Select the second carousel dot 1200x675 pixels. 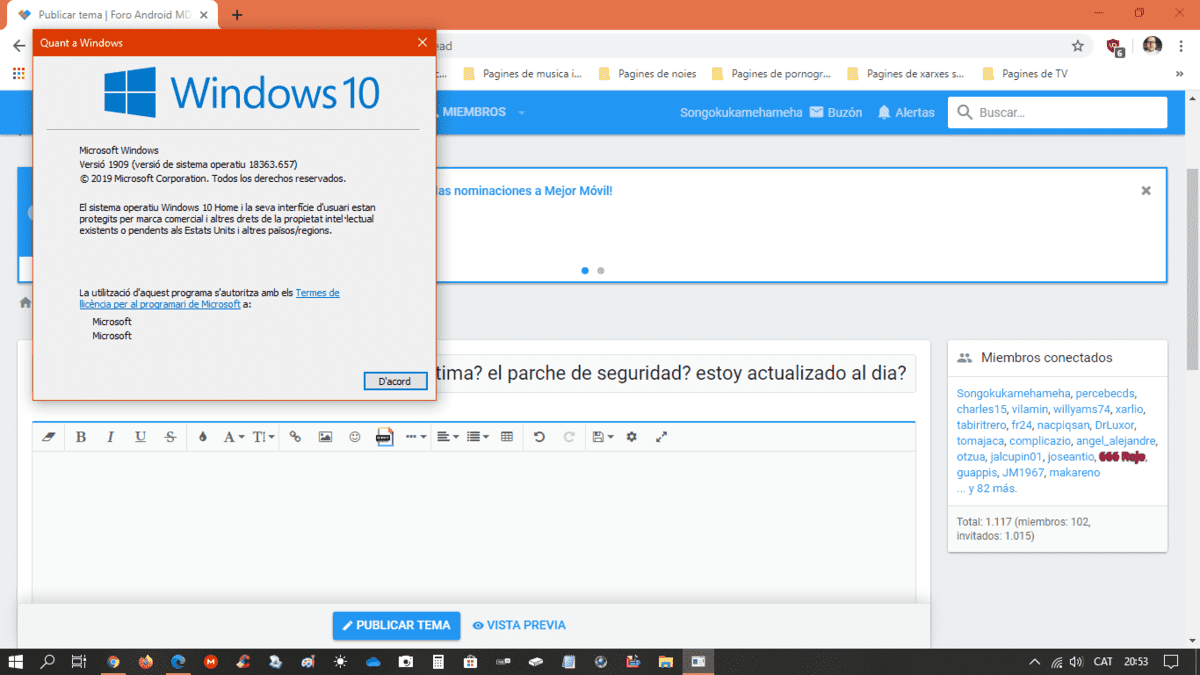coord(600,270)
